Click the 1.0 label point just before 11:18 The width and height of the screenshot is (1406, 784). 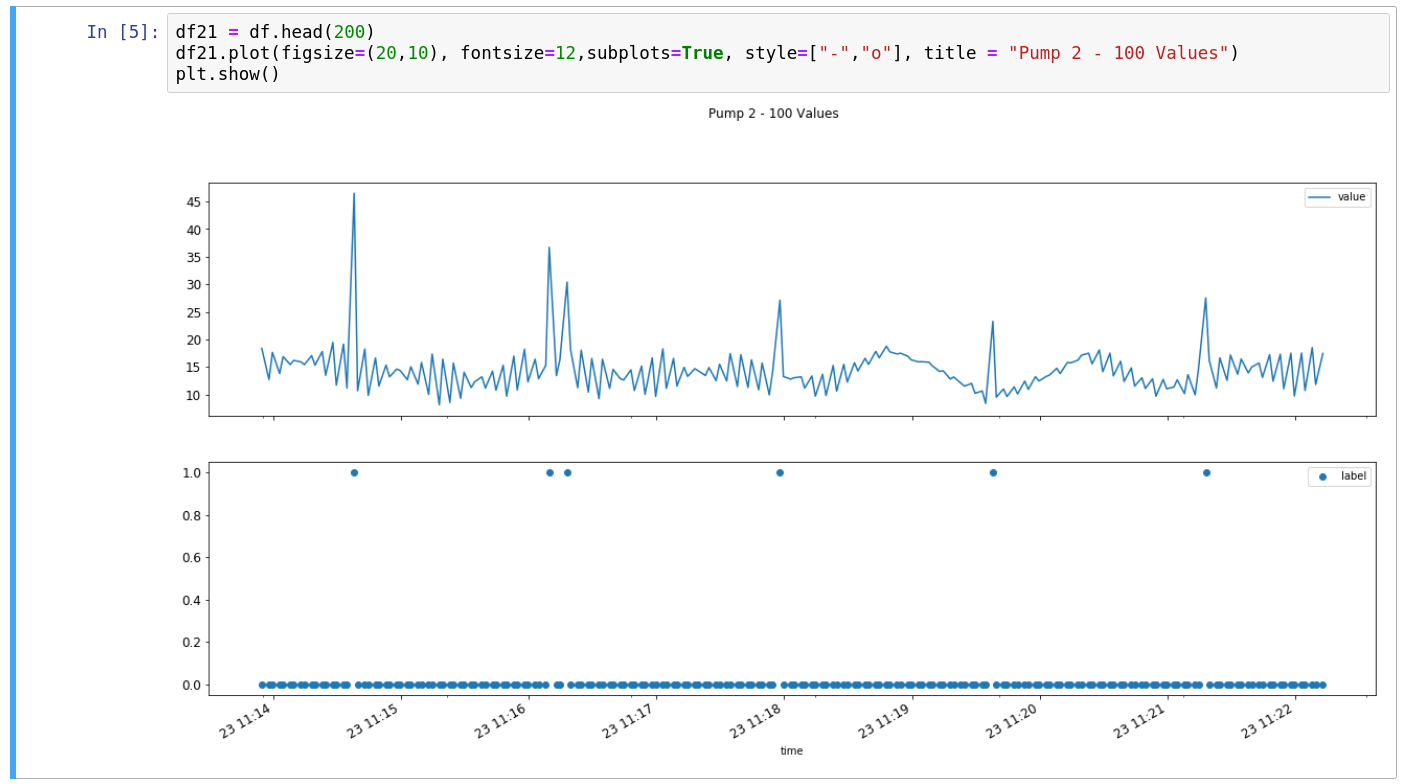(780, 472)
